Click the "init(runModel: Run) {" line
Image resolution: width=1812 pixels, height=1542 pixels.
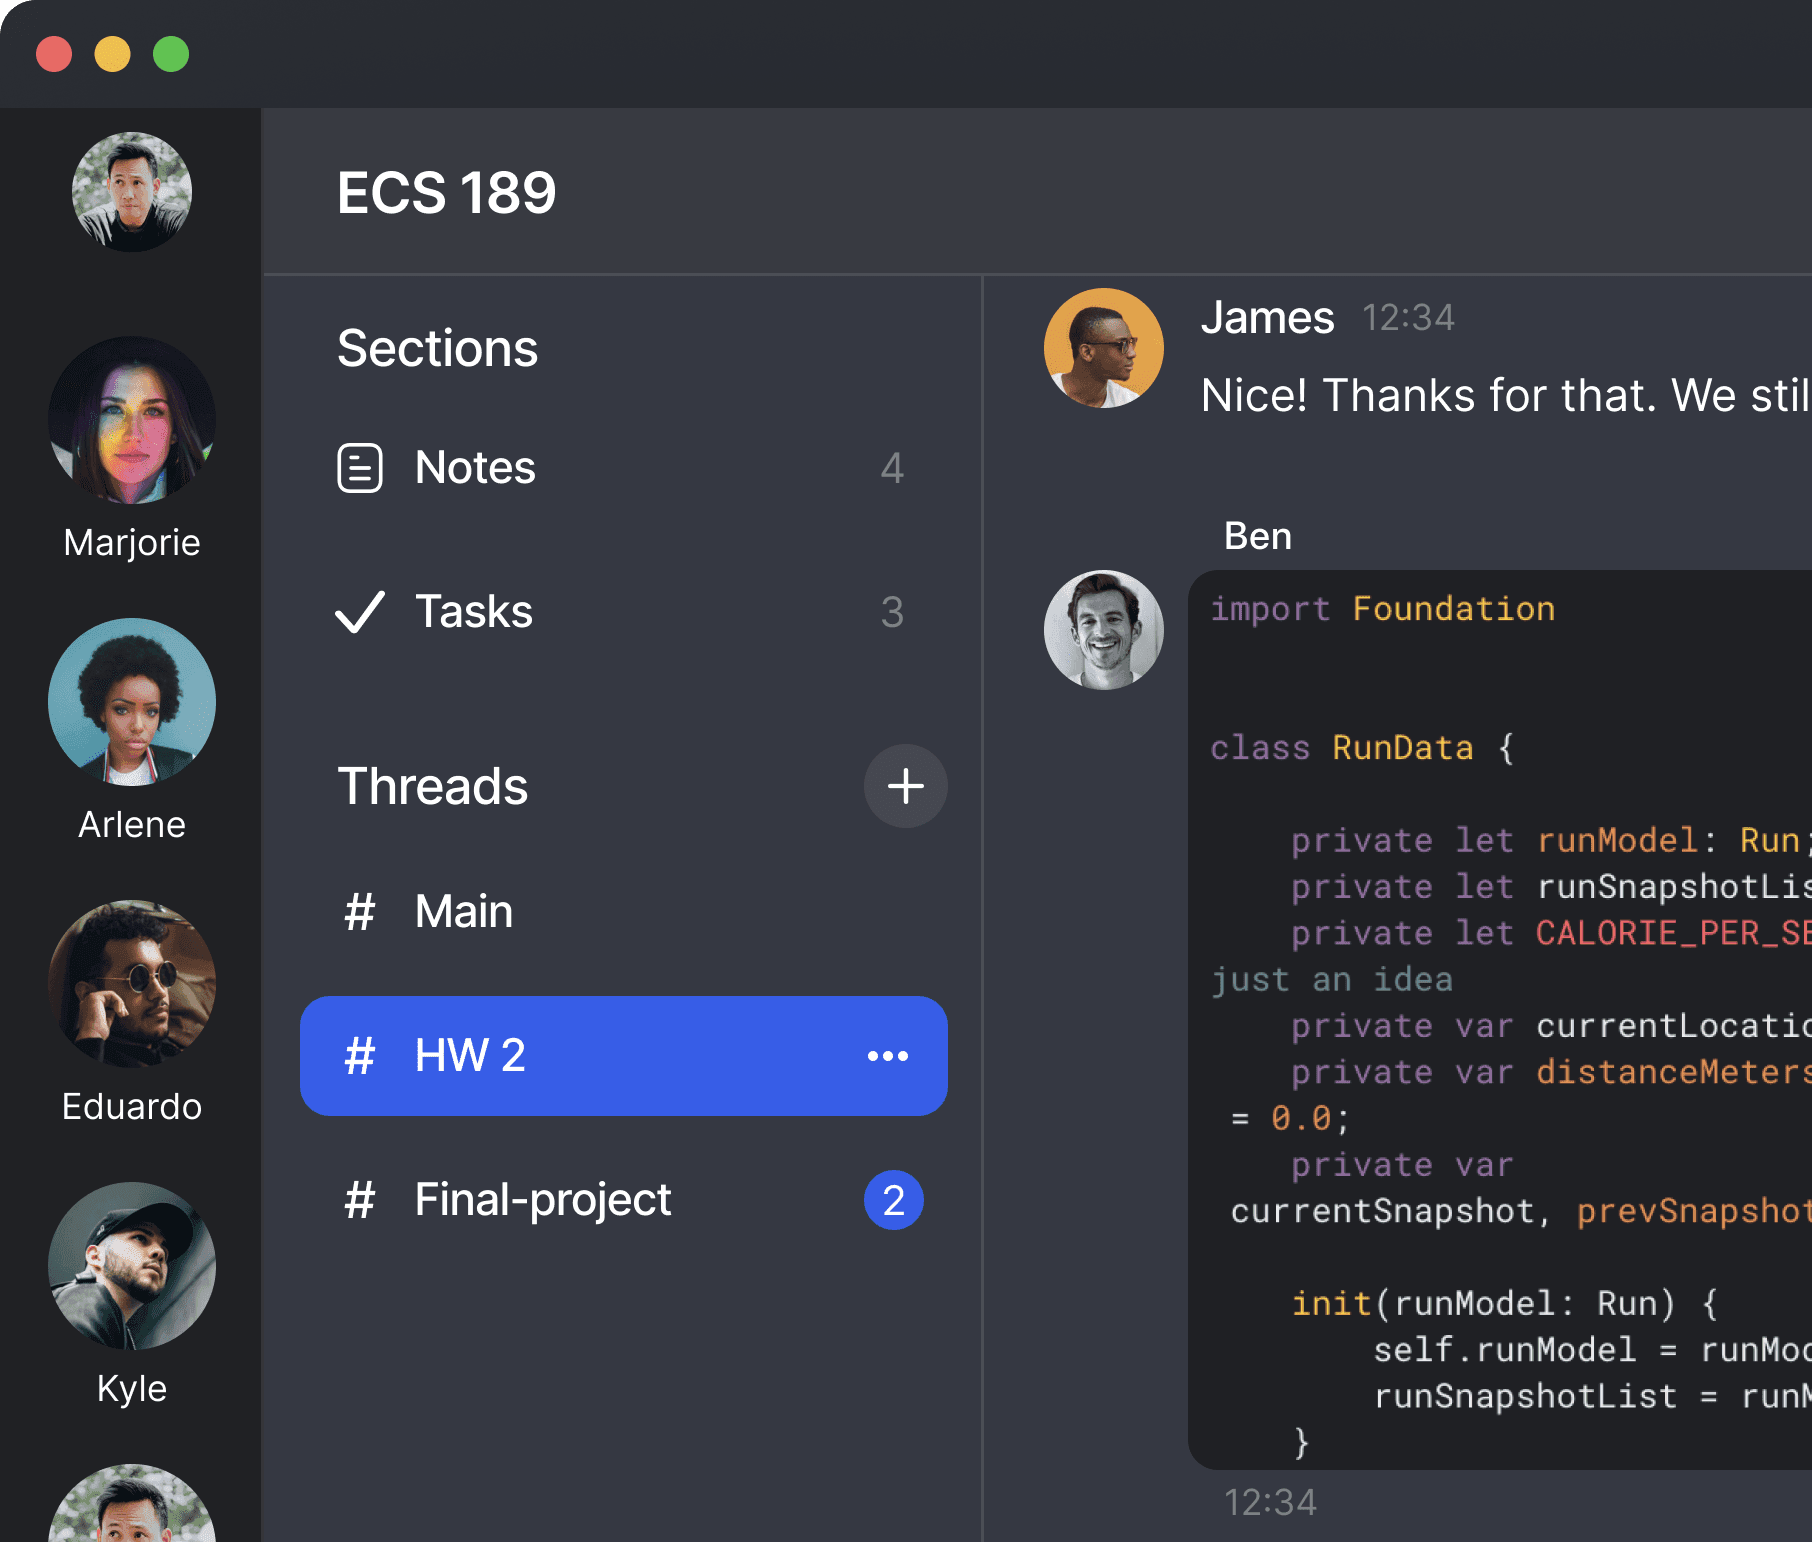click(x=1504, y=1303)
